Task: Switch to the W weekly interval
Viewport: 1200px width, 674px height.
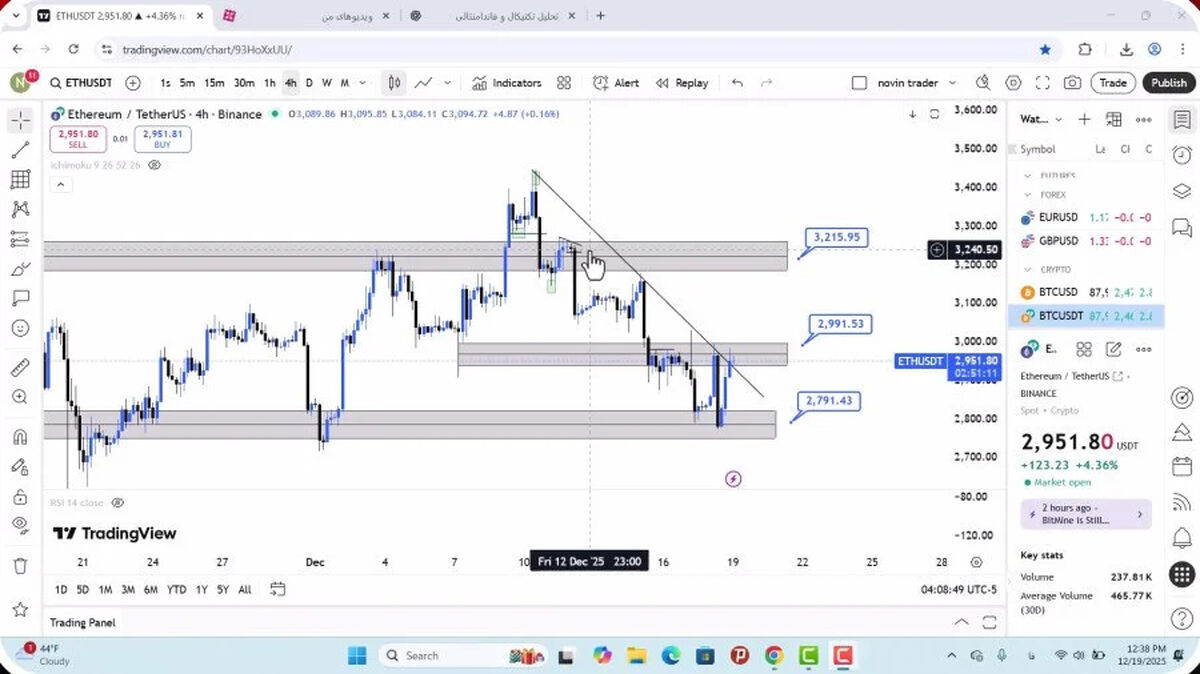Action: coord(326,83)
